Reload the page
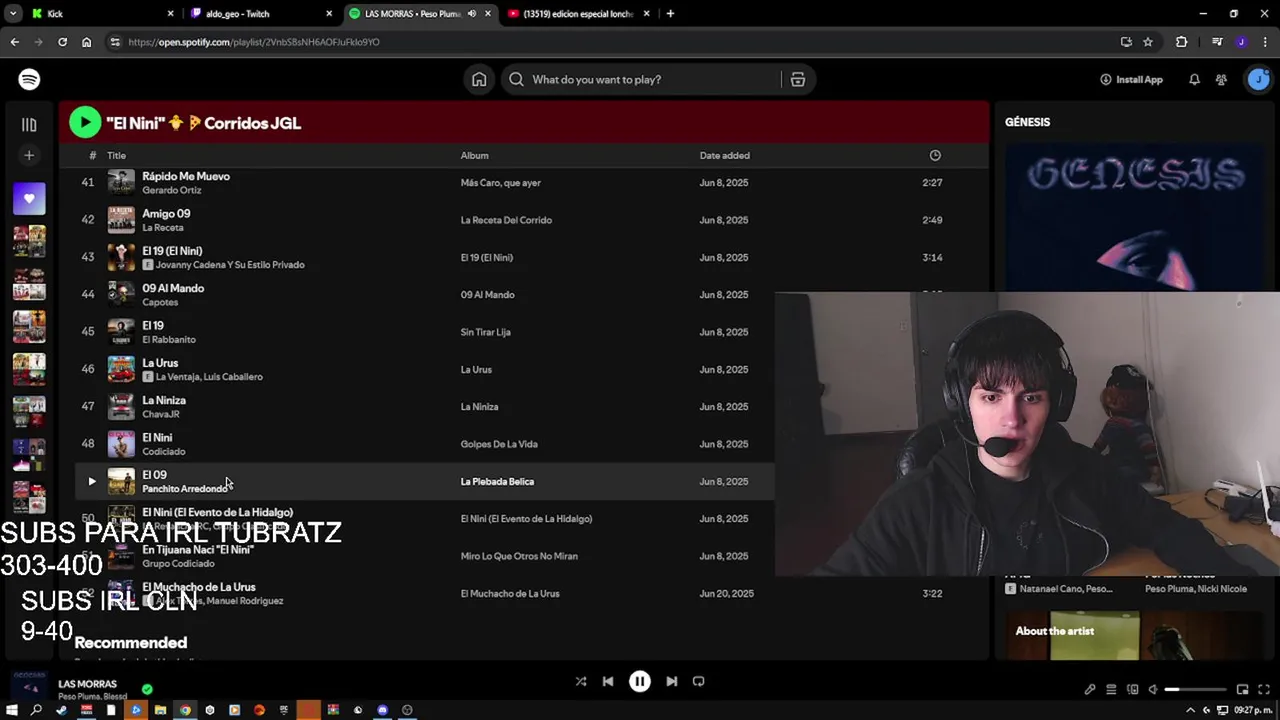The height and width of the screenshot is (720, 1280). [62, 42]
